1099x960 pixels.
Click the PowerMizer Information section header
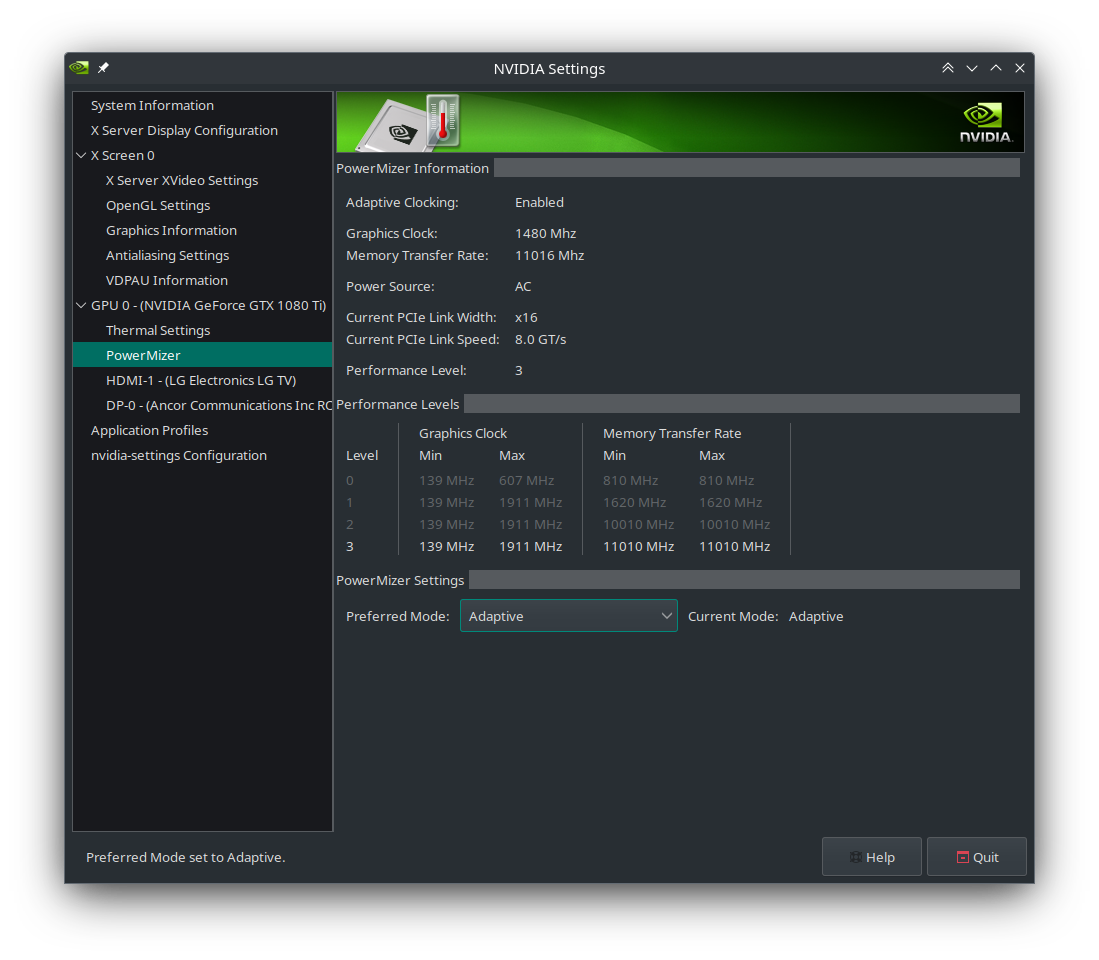[413, 168]
